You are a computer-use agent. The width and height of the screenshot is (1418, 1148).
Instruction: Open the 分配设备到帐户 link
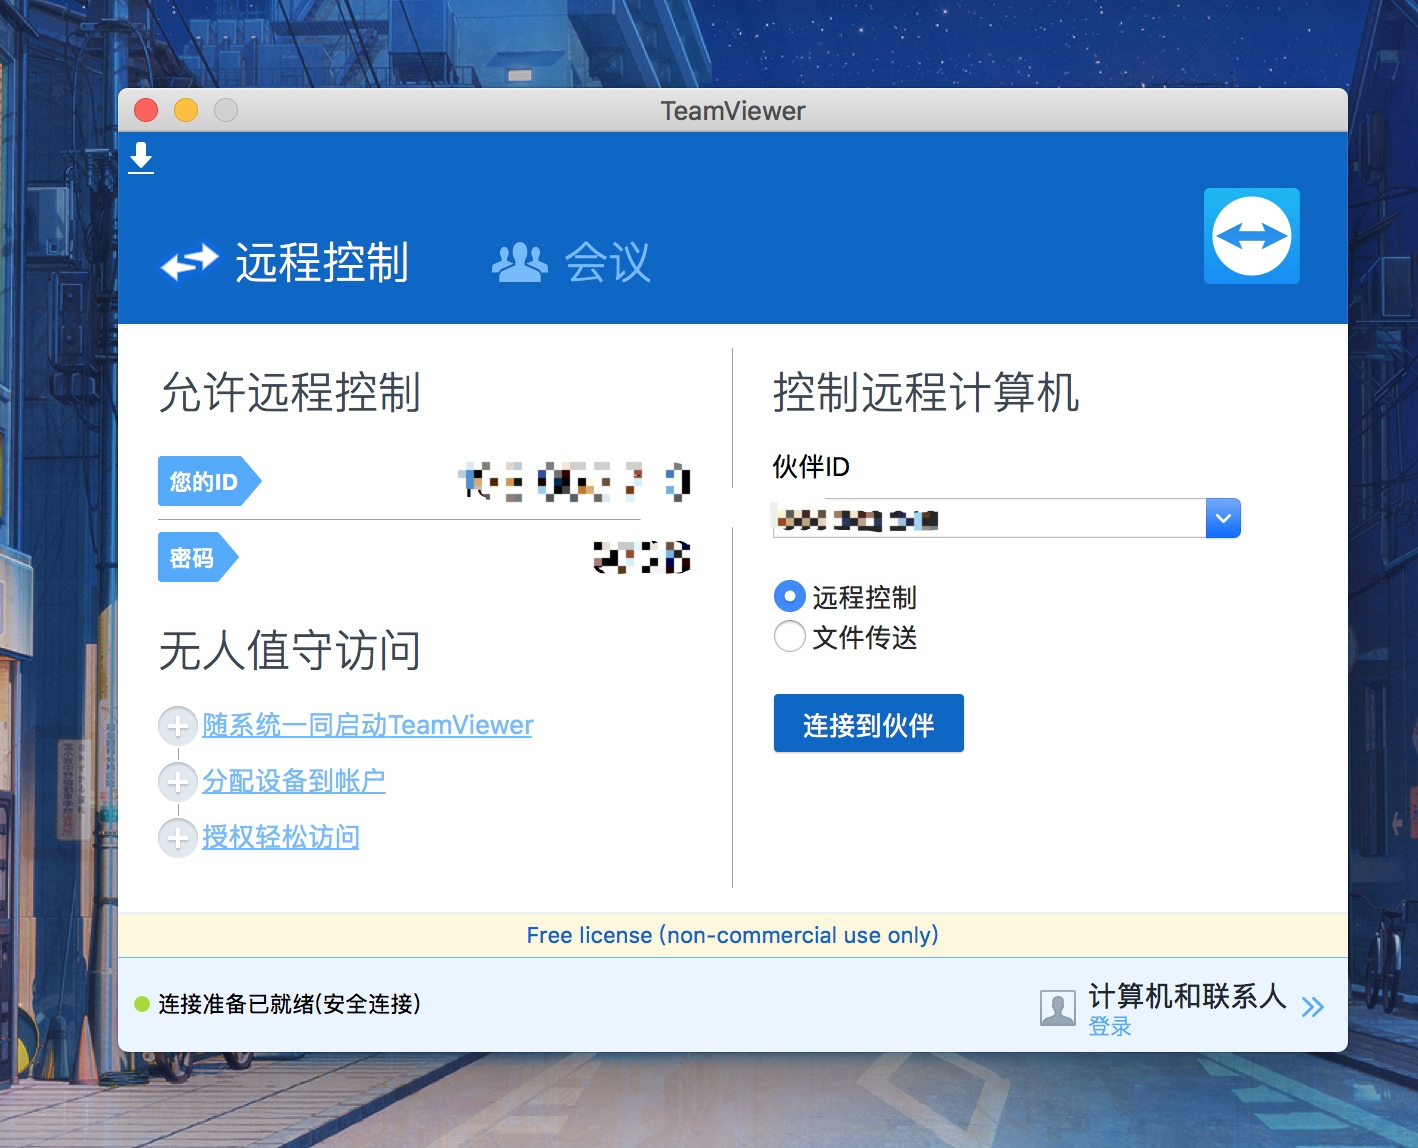point(294,781)
